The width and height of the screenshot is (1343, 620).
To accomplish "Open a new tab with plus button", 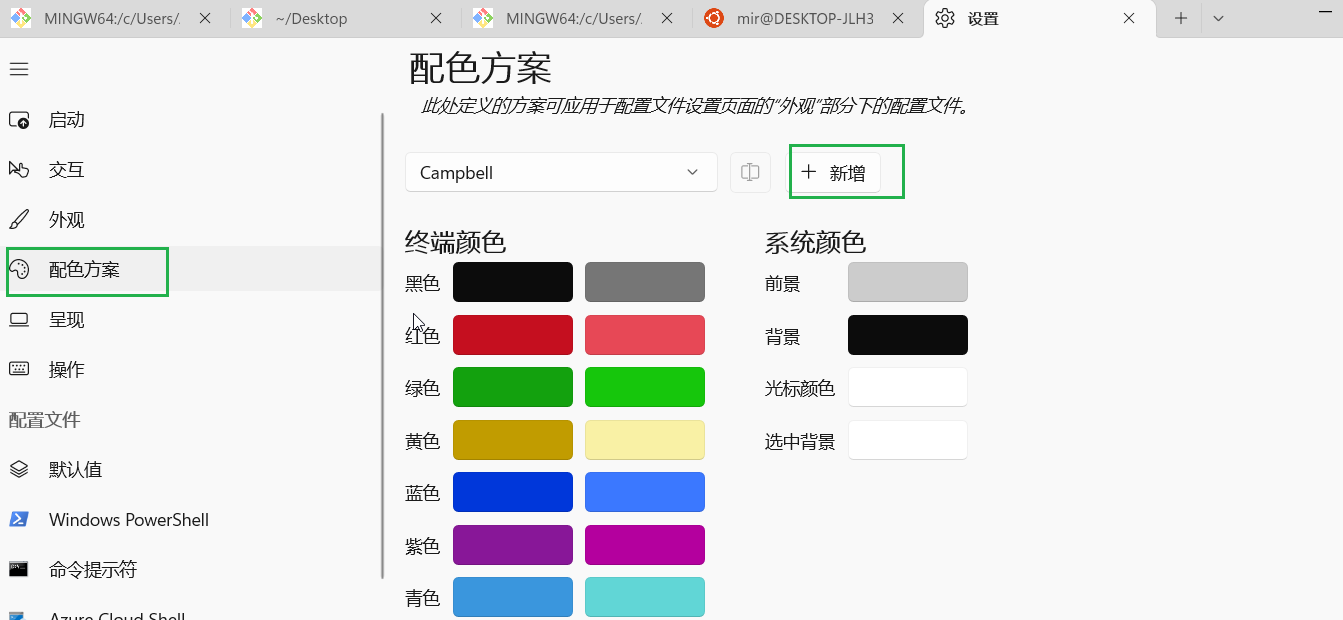I will 1181,18.
